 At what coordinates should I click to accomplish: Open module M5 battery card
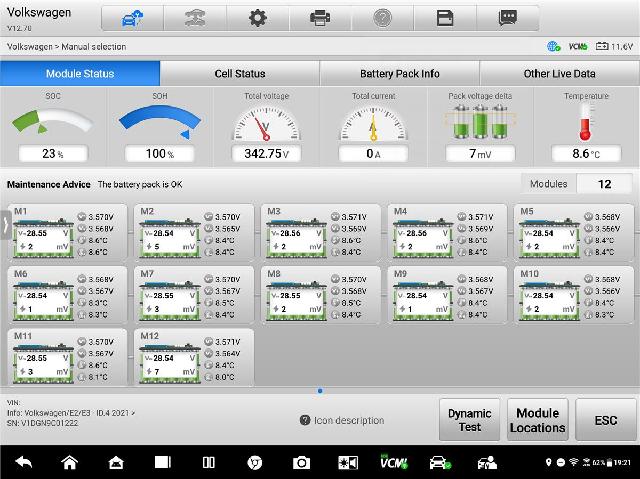tap(573, 232)
